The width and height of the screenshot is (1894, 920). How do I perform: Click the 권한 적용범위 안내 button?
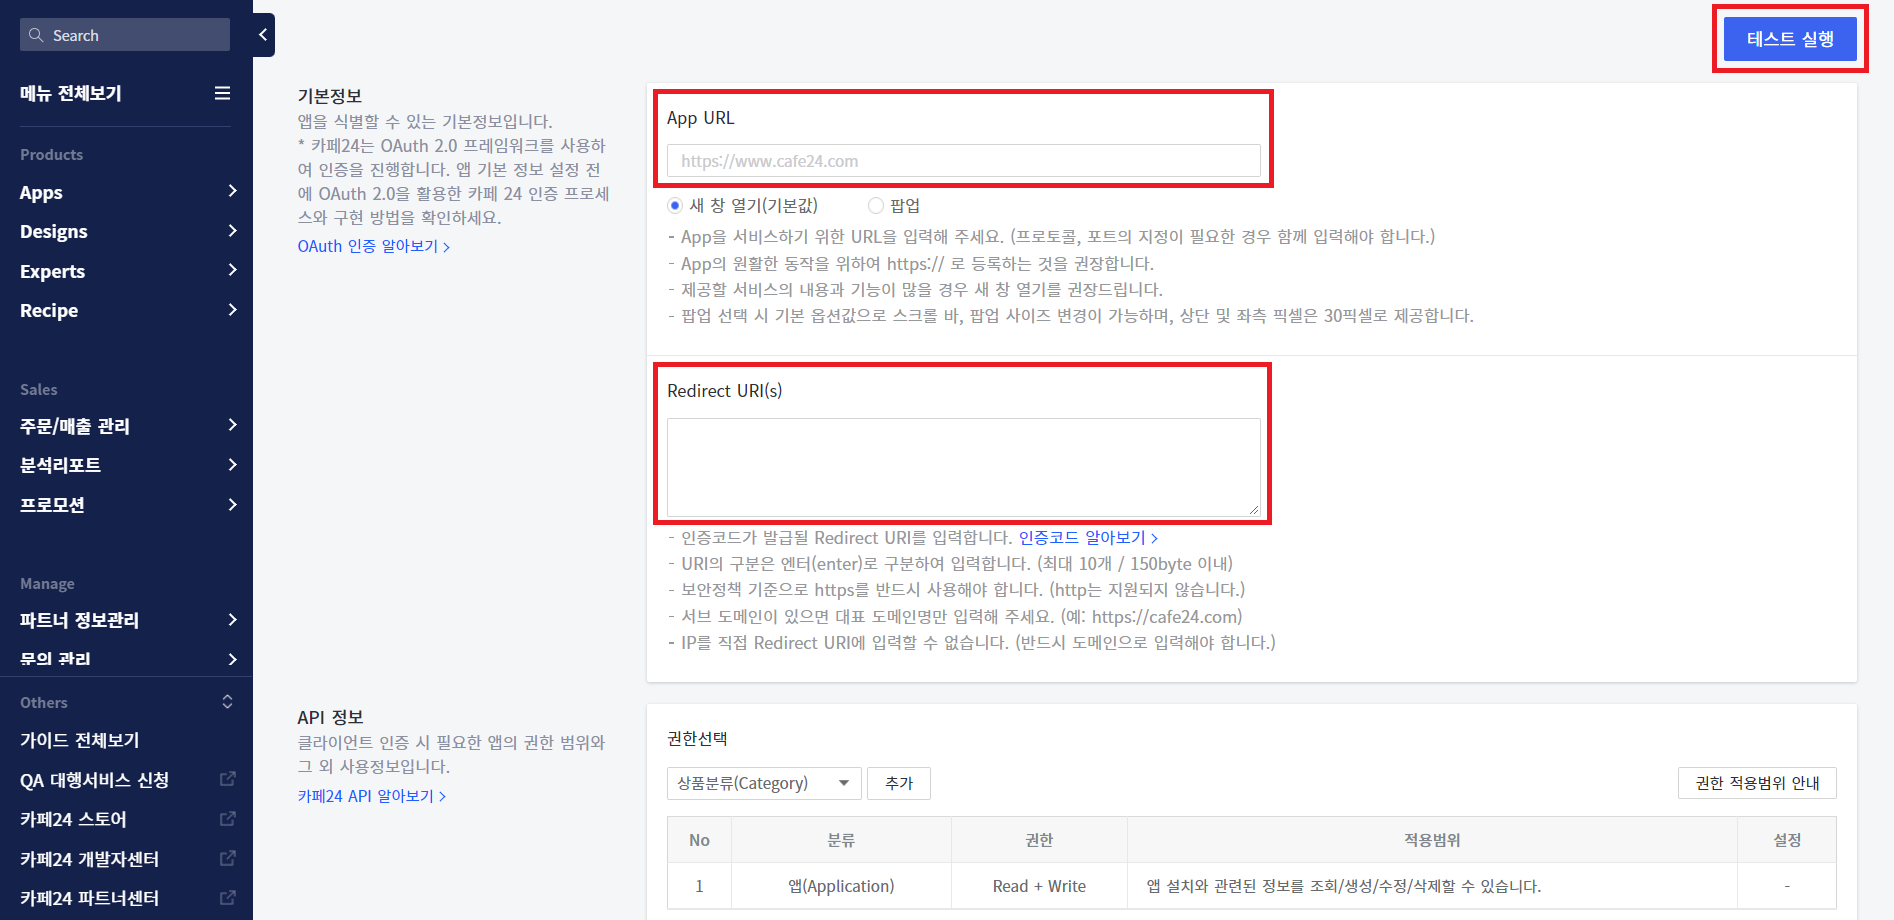[x=1757, y=783]
